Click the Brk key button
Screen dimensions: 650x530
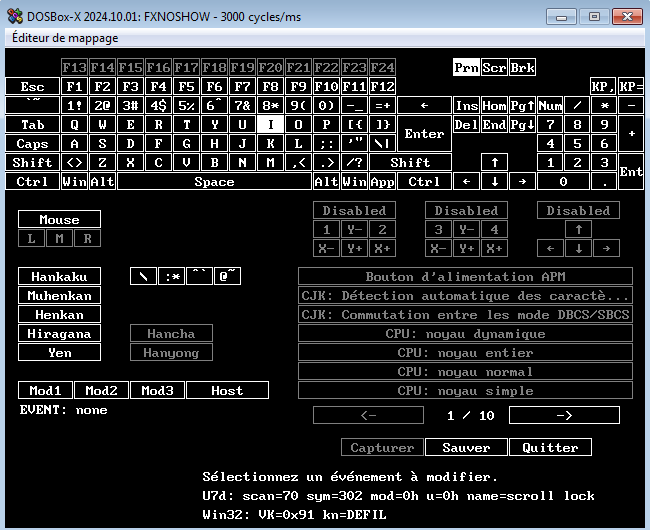click(x=522, y=67)
